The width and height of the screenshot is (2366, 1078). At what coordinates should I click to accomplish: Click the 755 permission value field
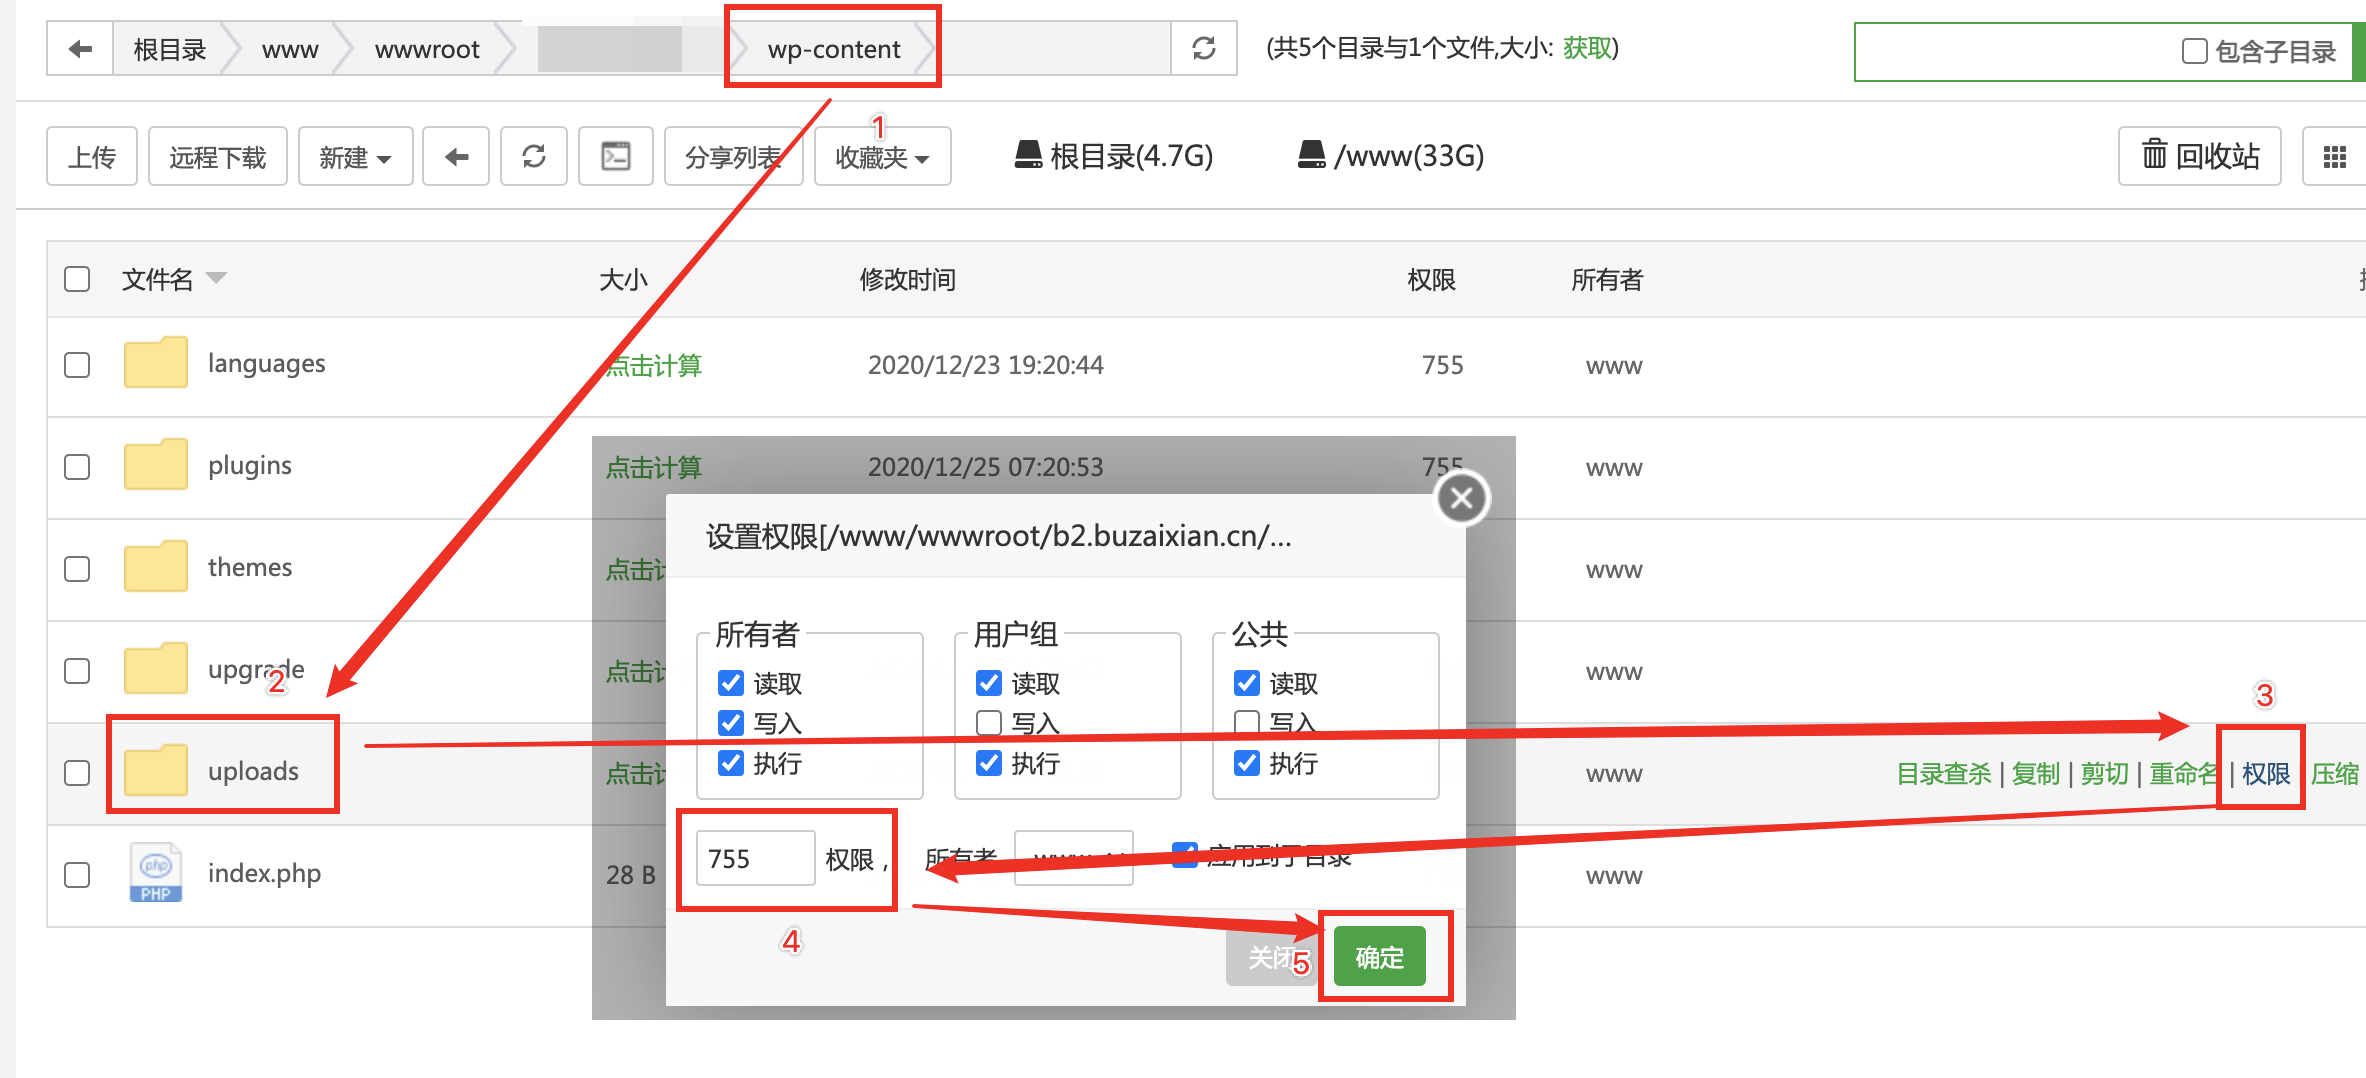756,858
